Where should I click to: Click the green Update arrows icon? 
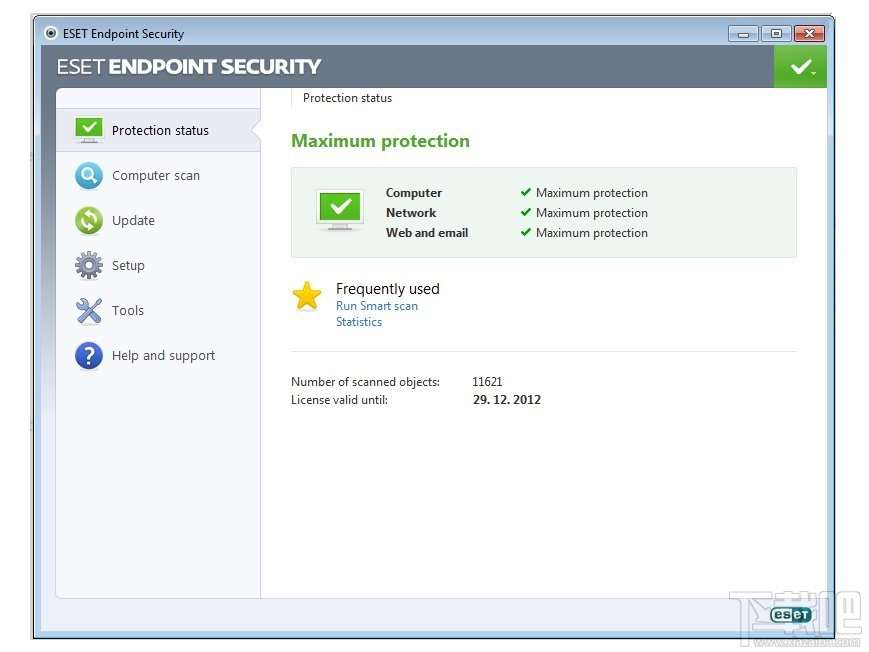[x=88, y=220]
